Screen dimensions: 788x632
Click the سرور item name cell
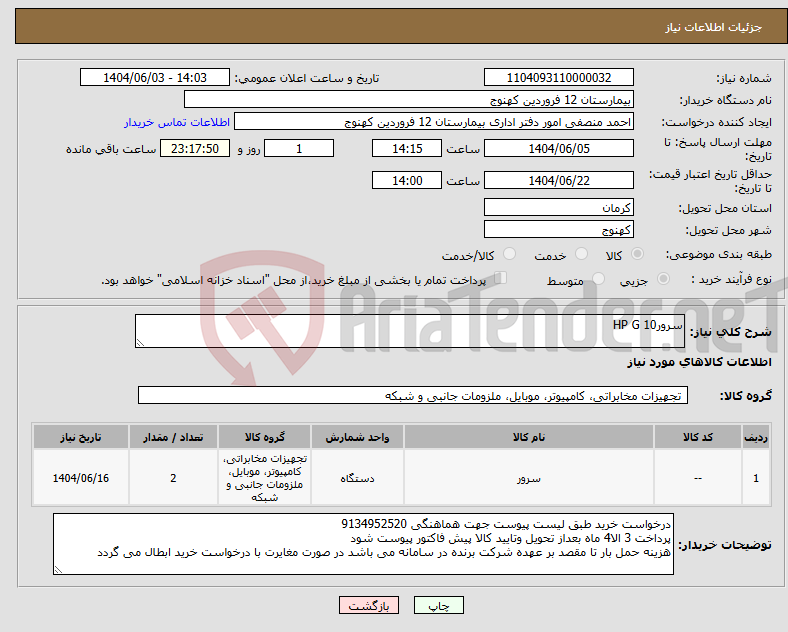(529, 478)
